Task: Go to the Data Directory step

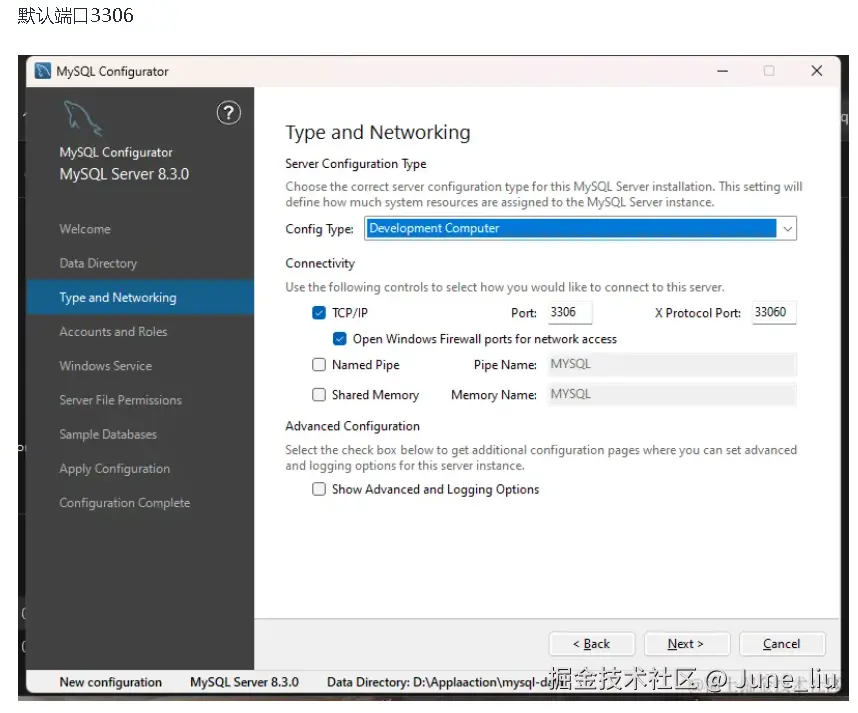Action: (98, 264)
